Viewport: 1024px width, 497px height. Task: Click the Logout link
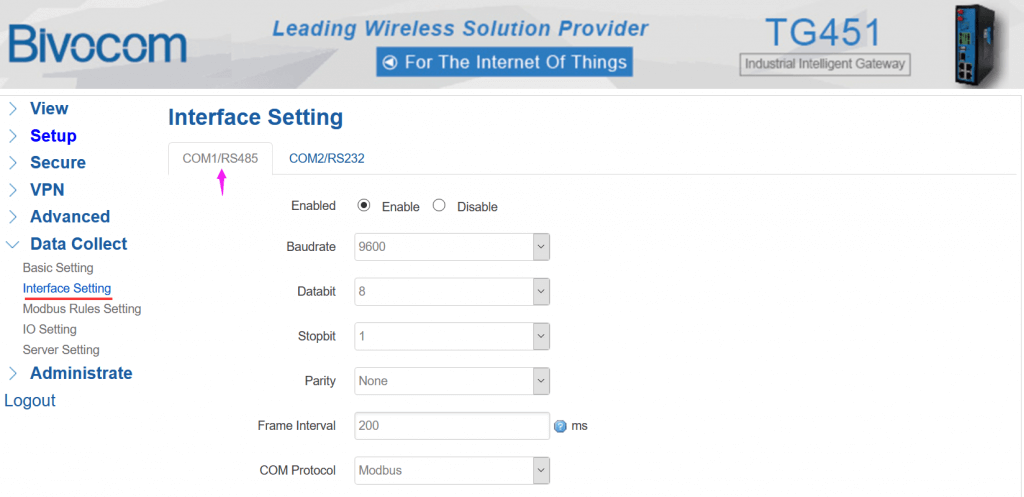(30, 401)
